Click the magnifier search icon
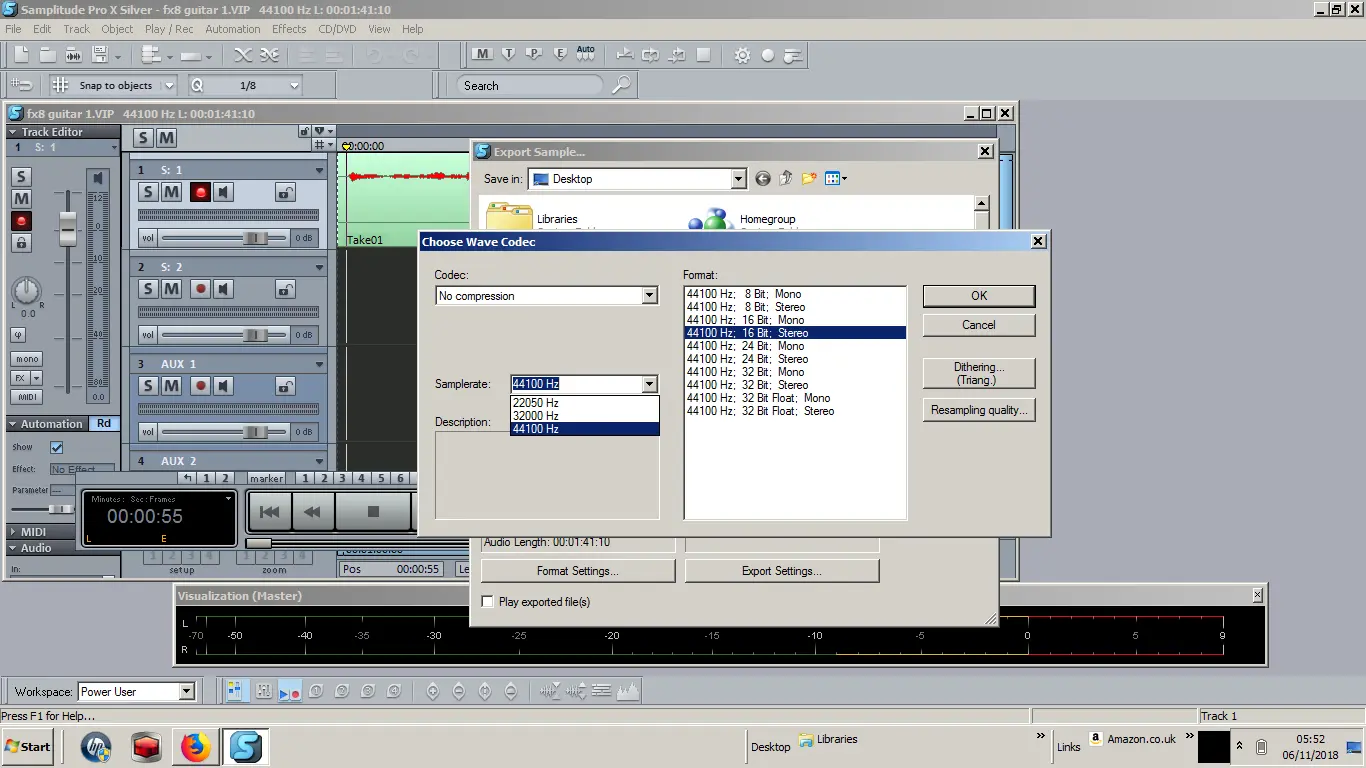1366x768 pixels. coord(621,86)
